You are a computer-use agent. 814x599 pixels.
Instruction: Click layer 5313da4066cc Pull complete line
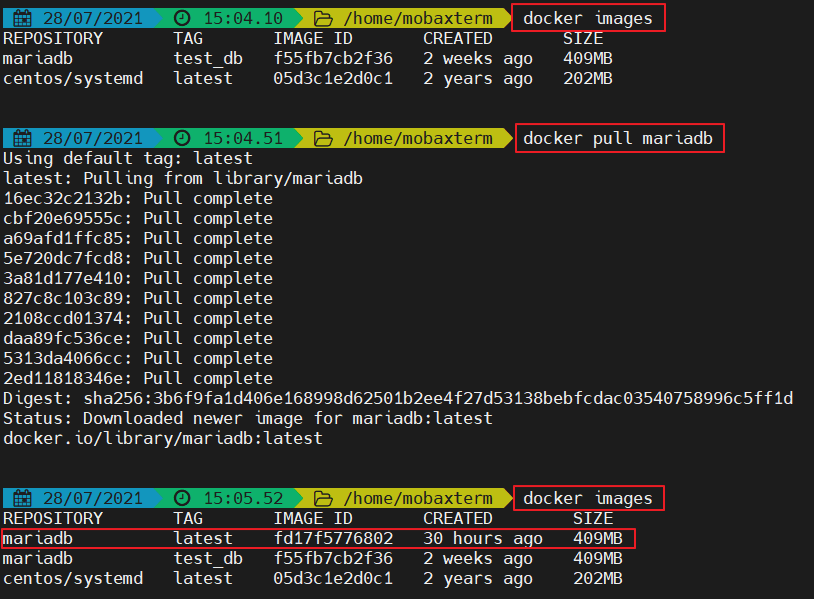click(x=138, y=358)
